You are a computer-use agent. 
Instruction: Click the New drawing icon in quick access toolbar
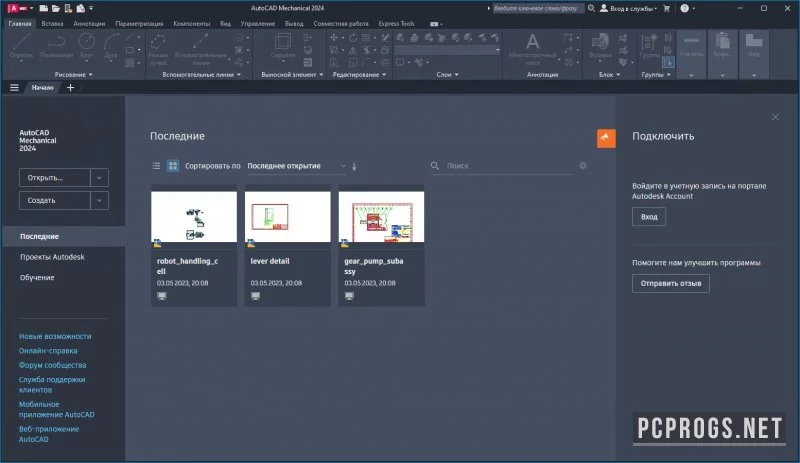pos(44,8)
